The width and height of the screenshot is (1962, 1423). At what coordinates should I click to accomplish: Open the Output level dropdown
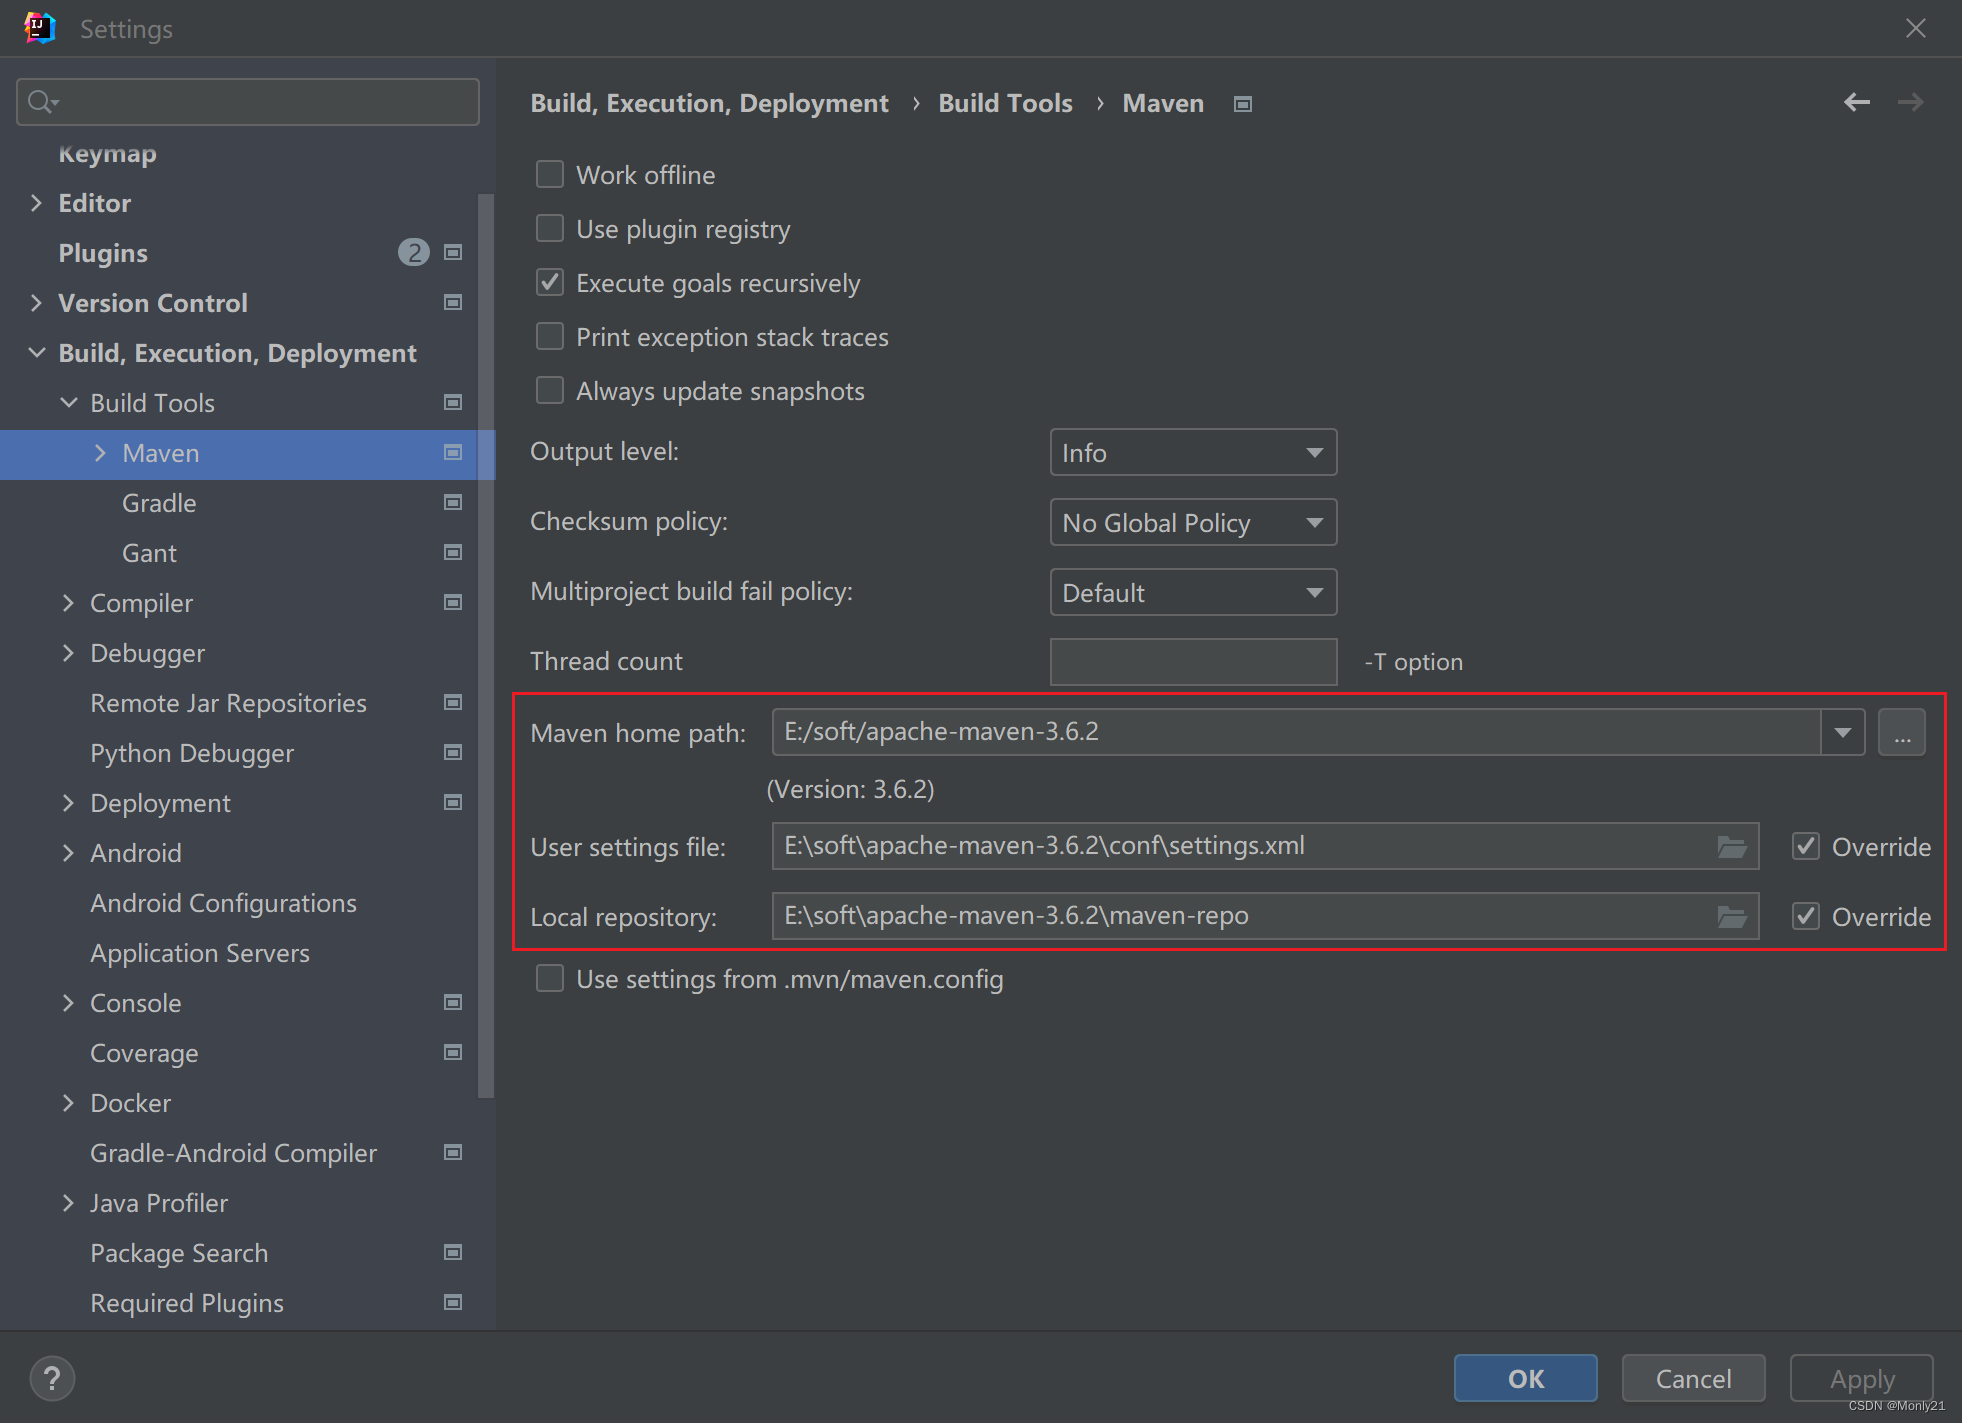1193,453
